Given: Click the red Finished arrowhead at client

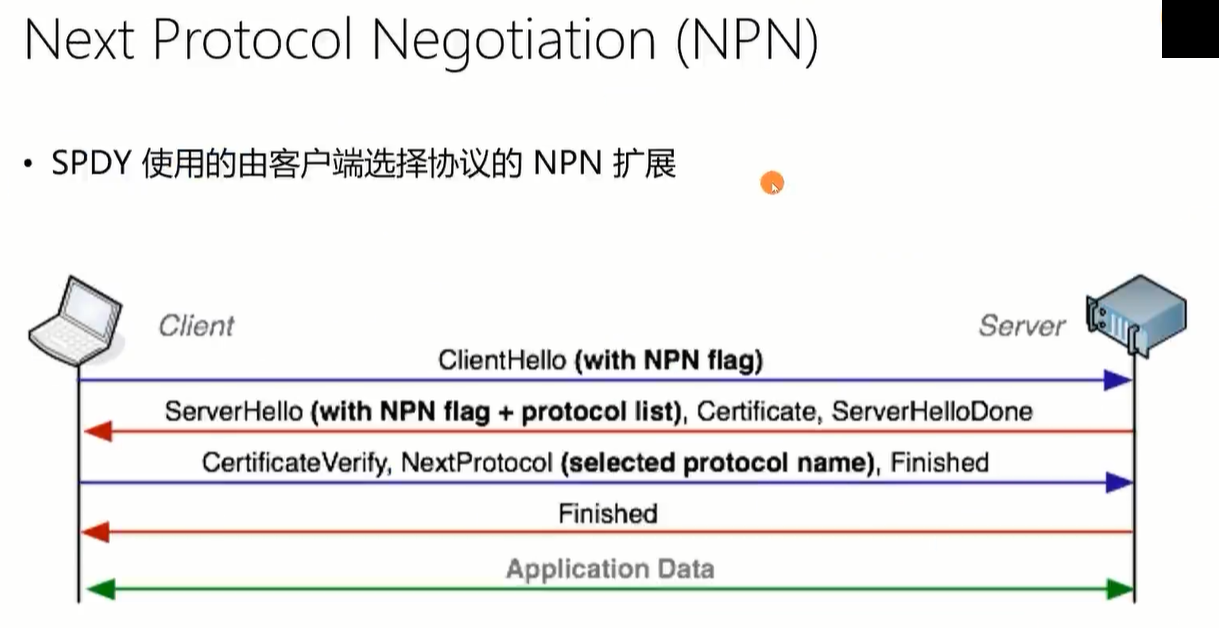Looking at the screenshot, I should coord(95,532).
